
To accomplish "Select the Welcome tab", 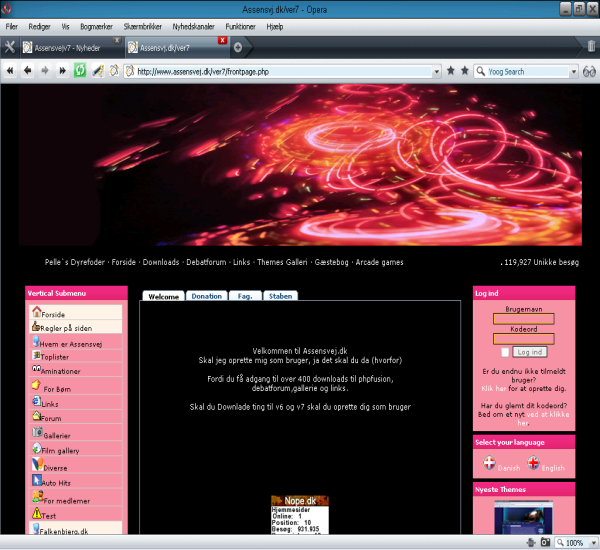I will pos(163,296).
